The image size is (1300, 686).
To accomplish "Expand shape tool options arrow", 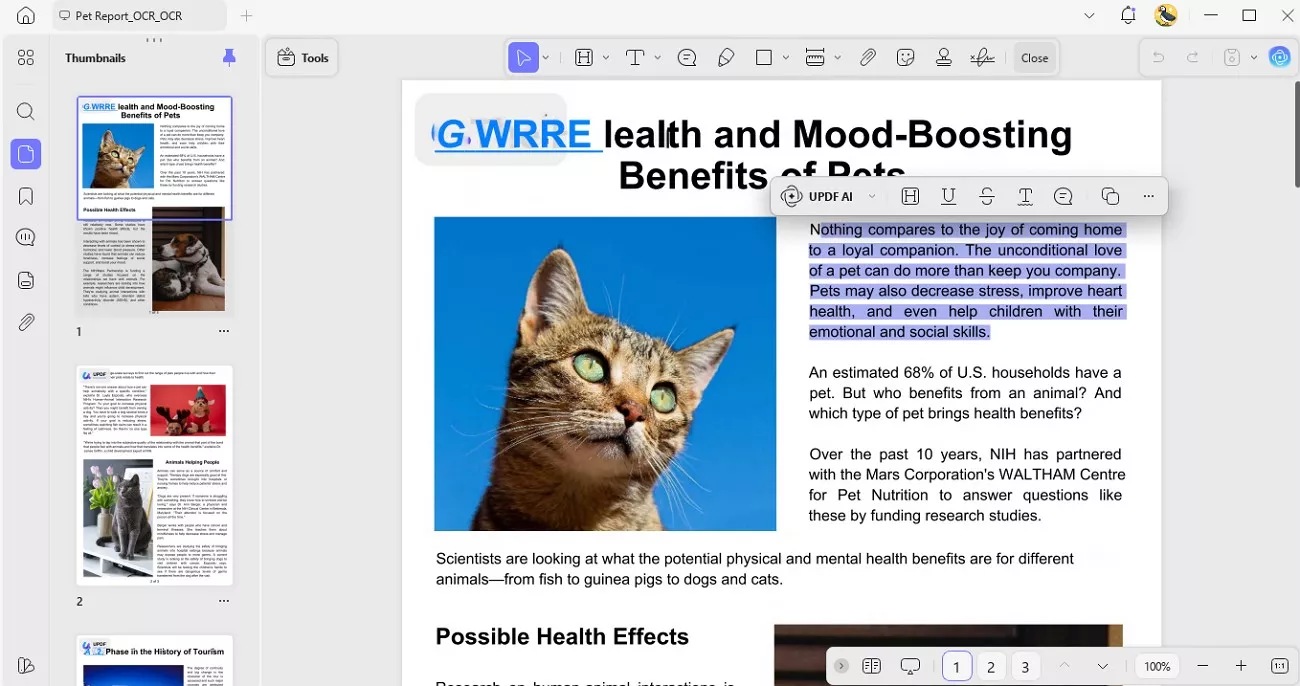I will click(786, 58).
